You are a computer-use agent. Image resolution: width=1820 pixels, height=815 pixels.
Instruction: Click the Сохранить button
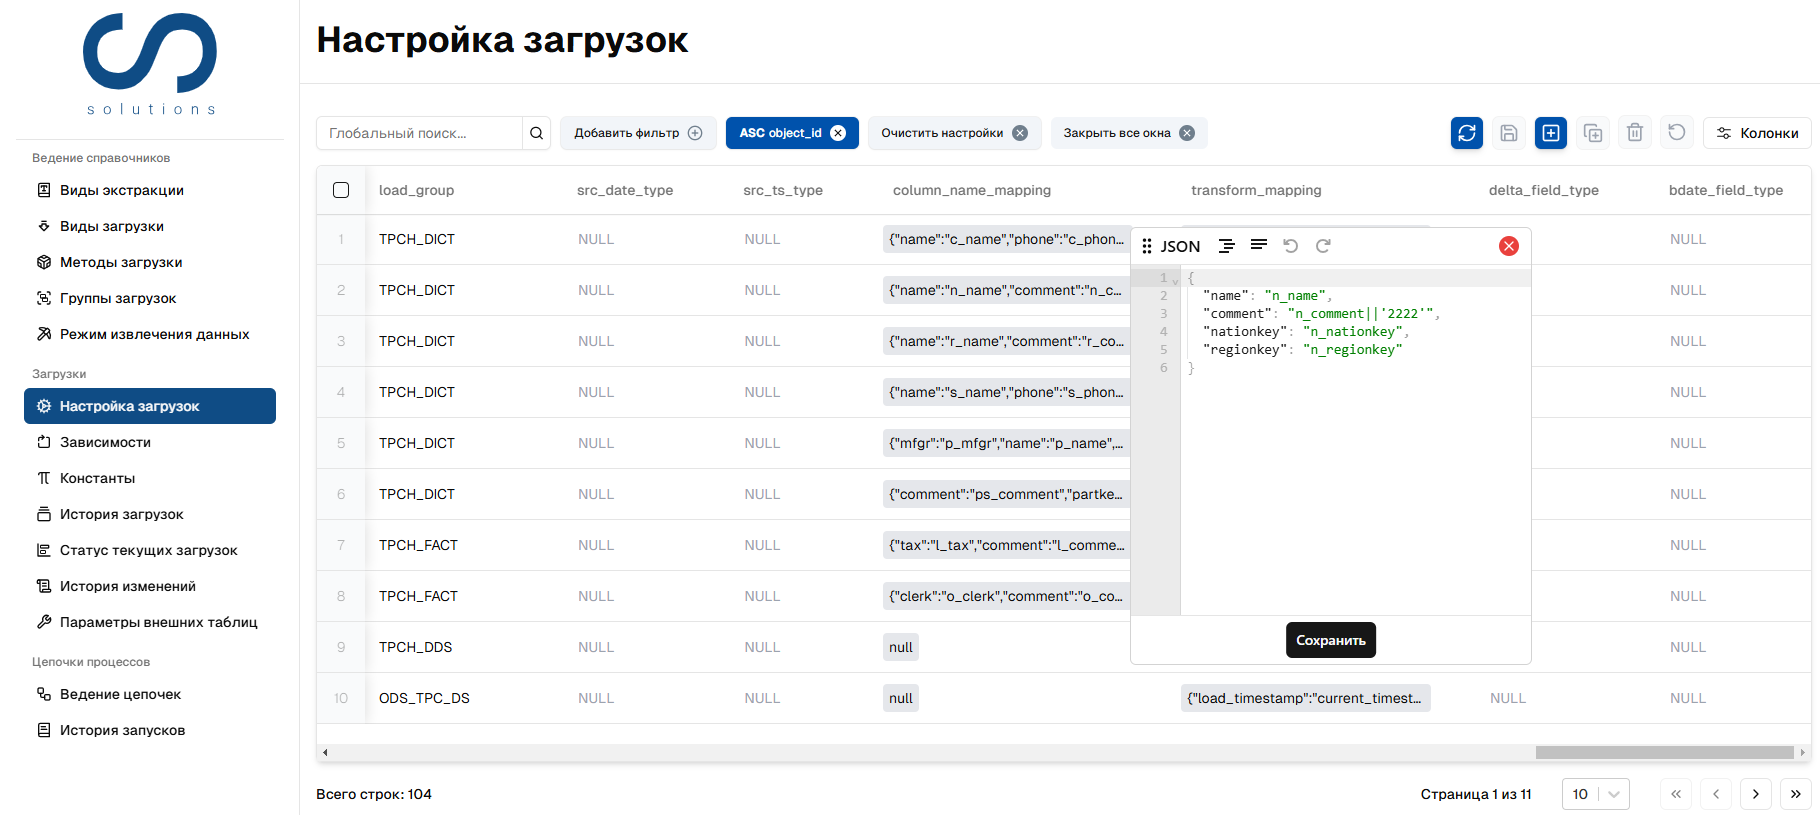tap(1330, 640)
